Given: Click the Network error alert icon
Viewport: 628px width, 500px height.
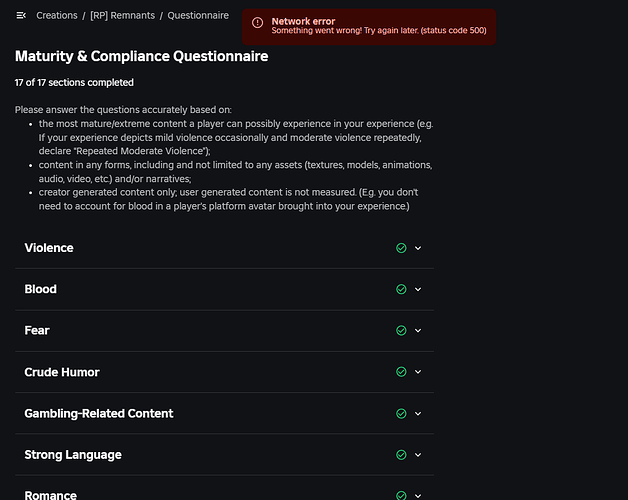Looking at the screenshot, I should coord(257,23).
